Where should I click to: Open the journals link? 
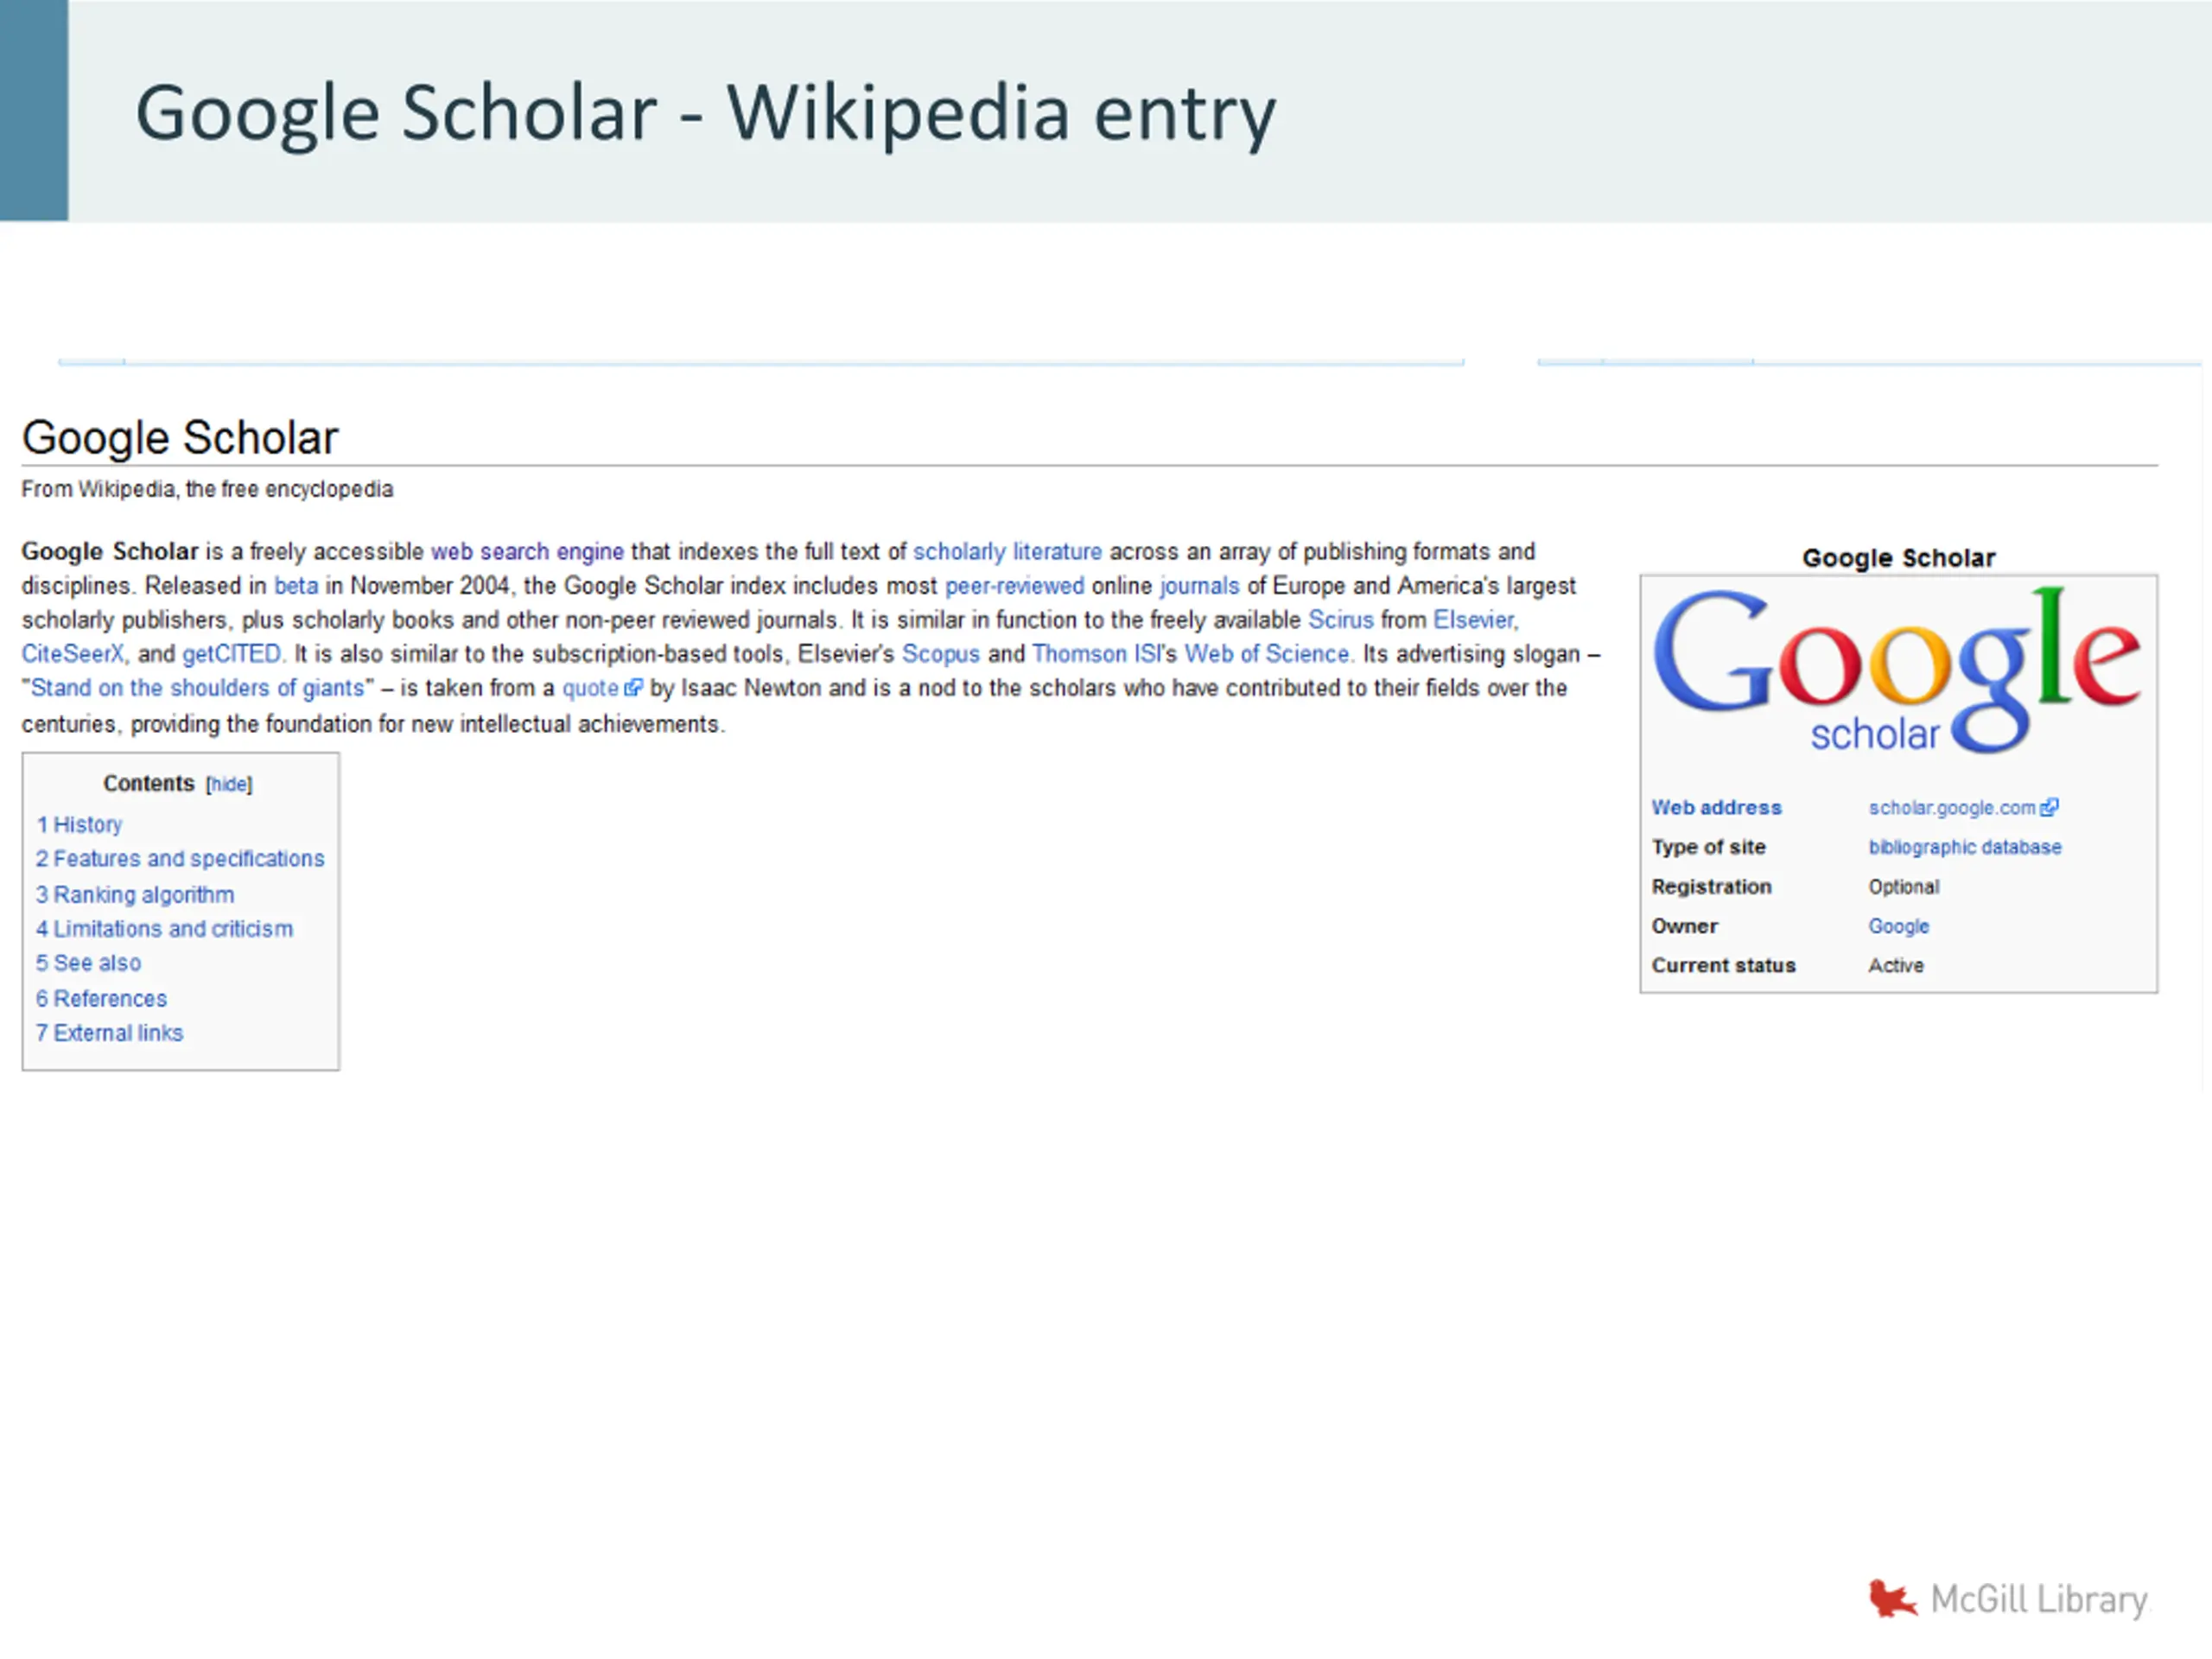(x=1199, y=586)
